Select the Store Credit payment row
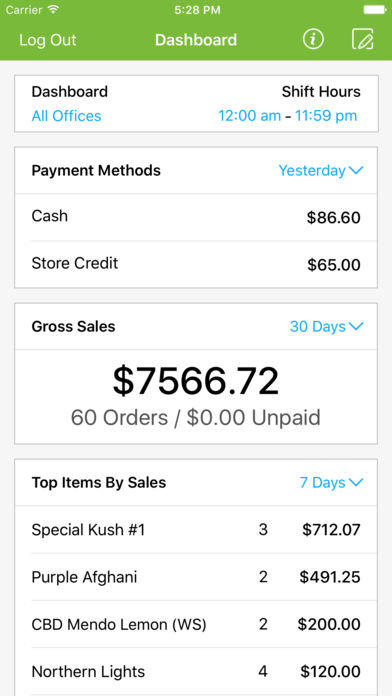 pyautogui.click(x=196, y=265)
